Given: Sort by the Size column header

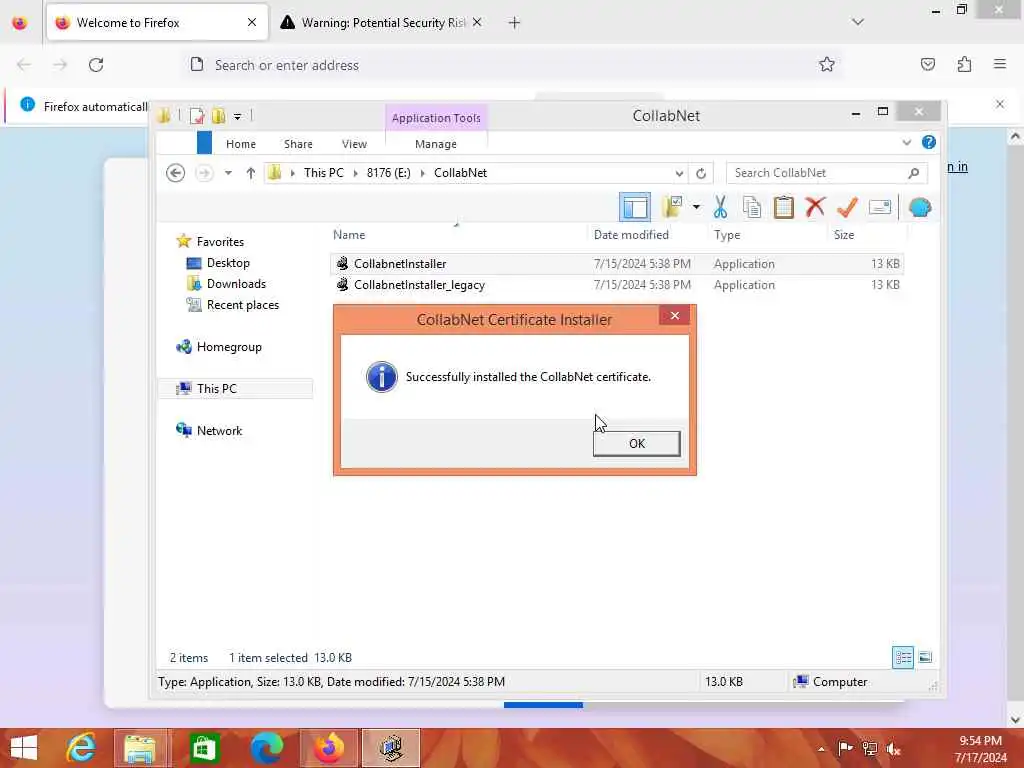Looking at the screenshot, I should (867, 234).
